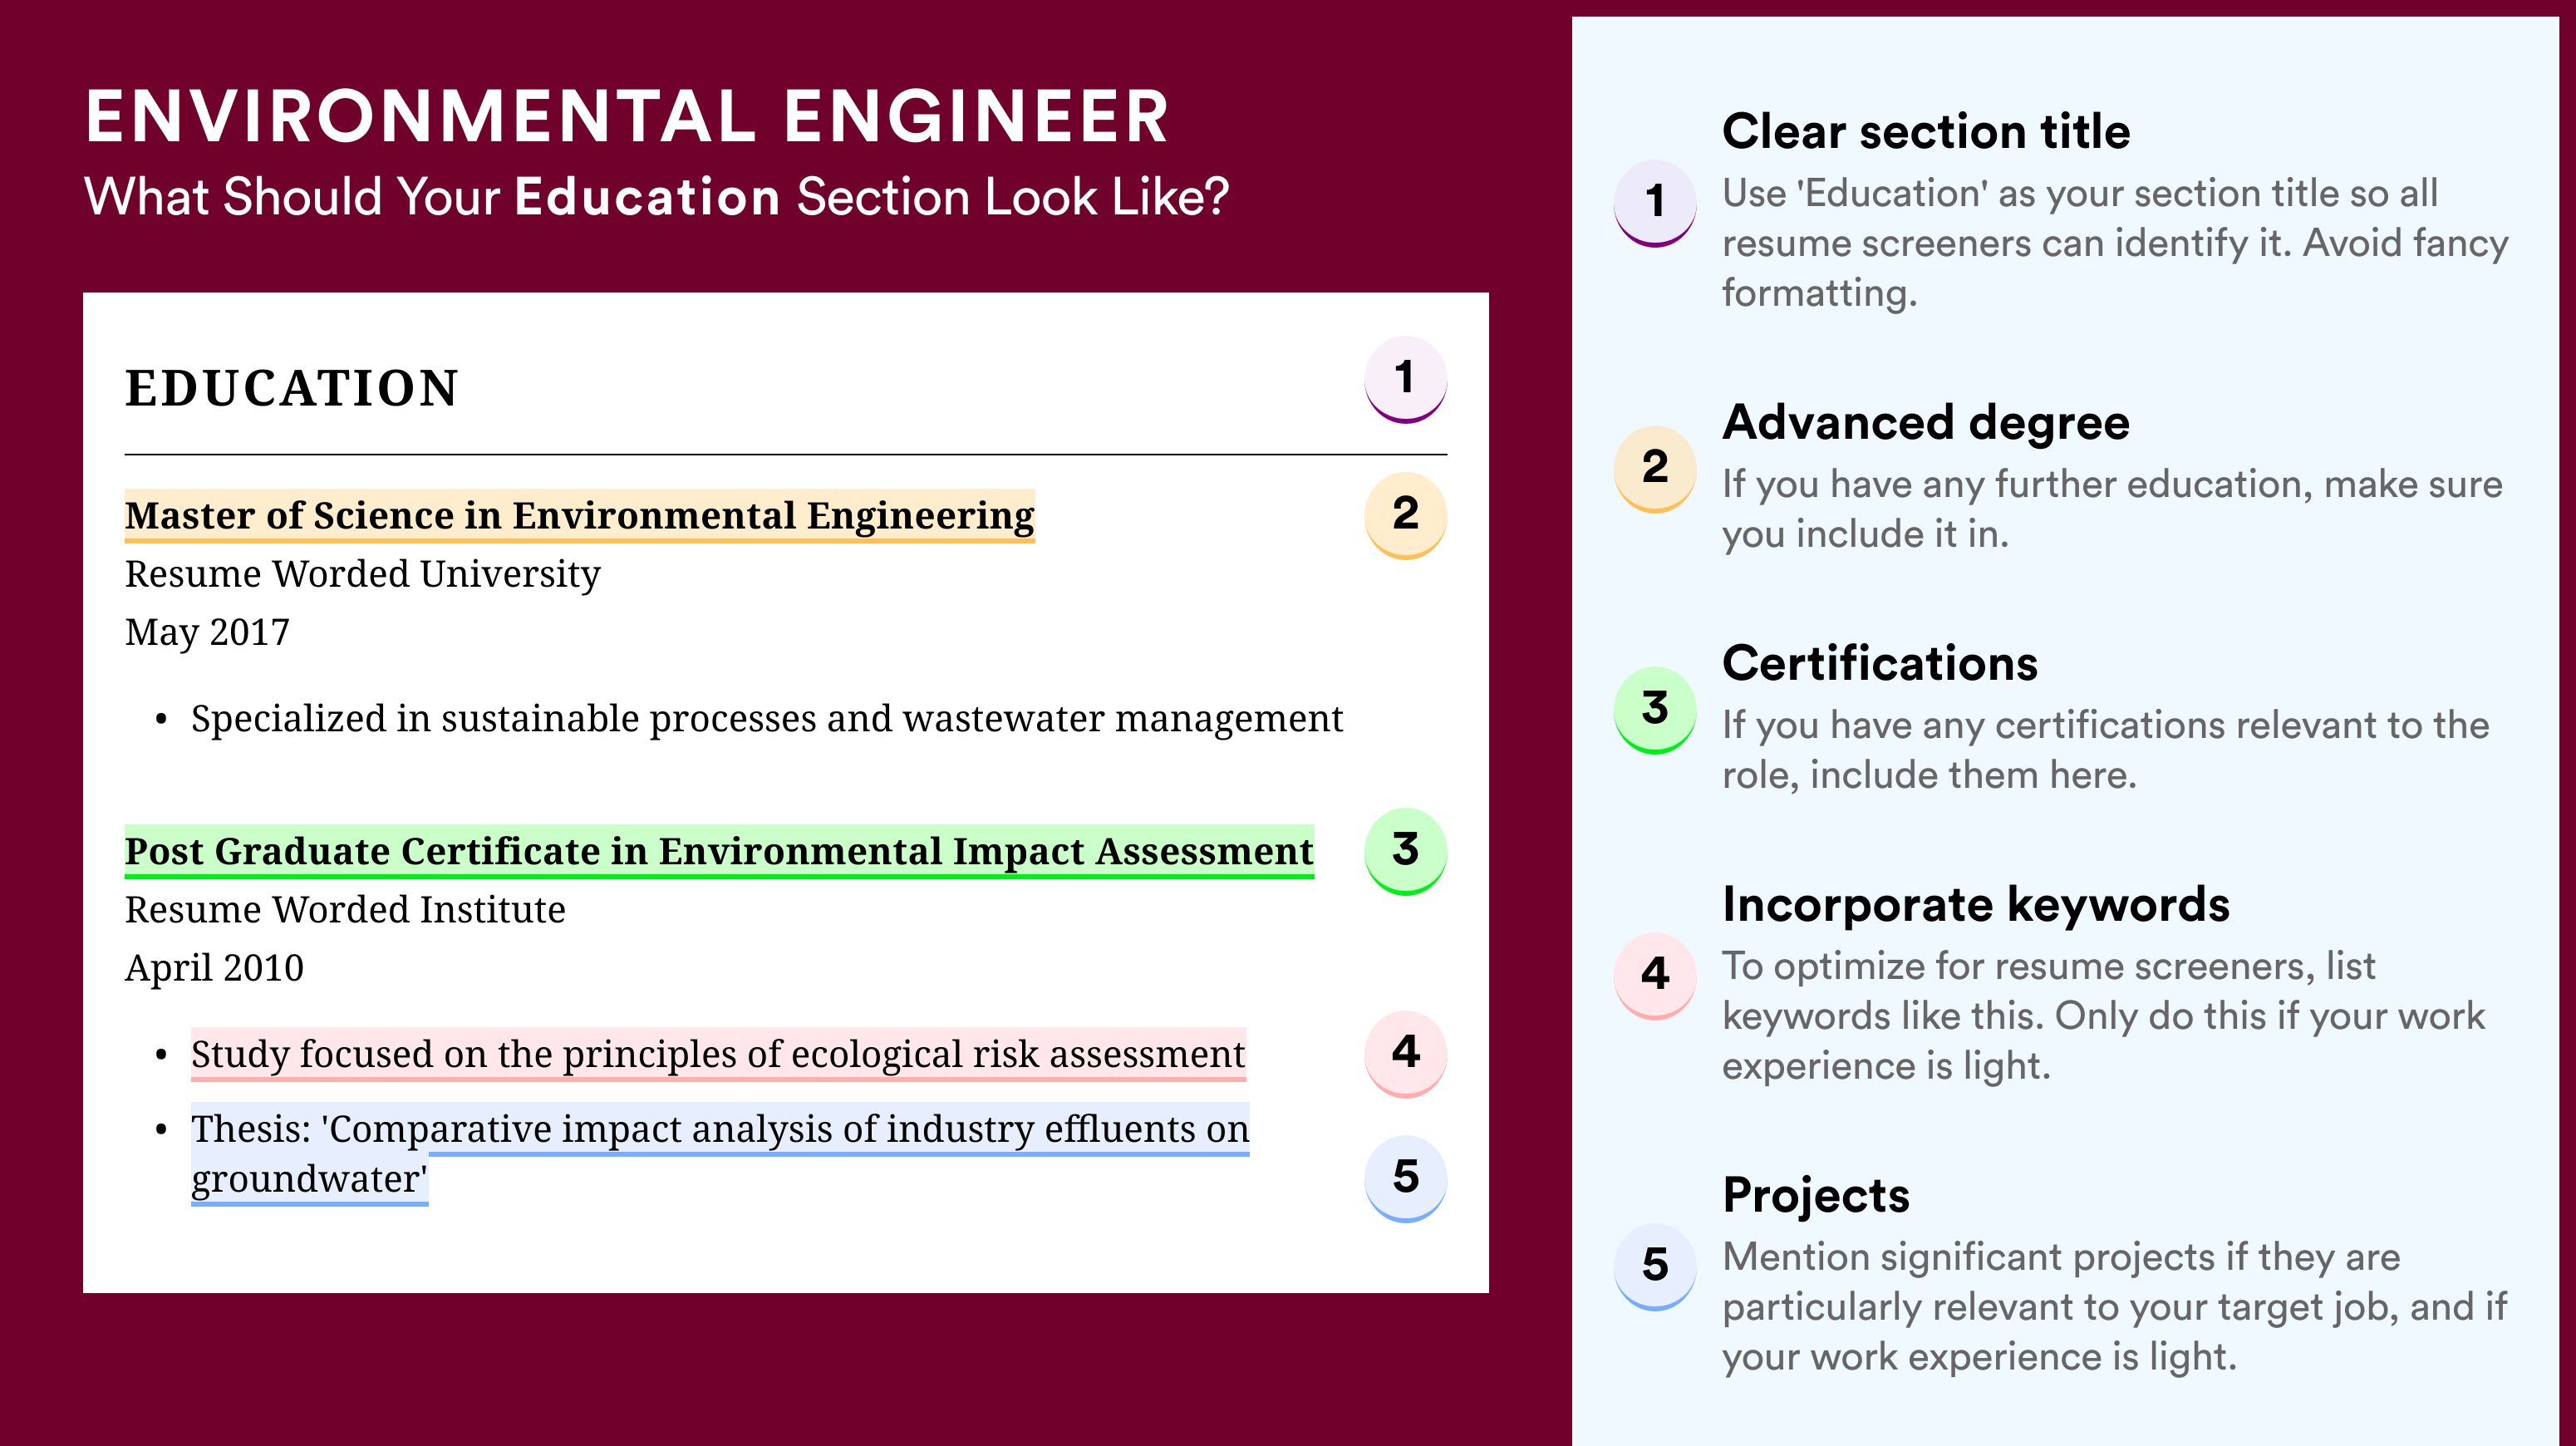The image size is (2576, 1446).
Task: Click the number 3 badge beside Post Graduate Certificate
Action: [x=1405, y=851]
